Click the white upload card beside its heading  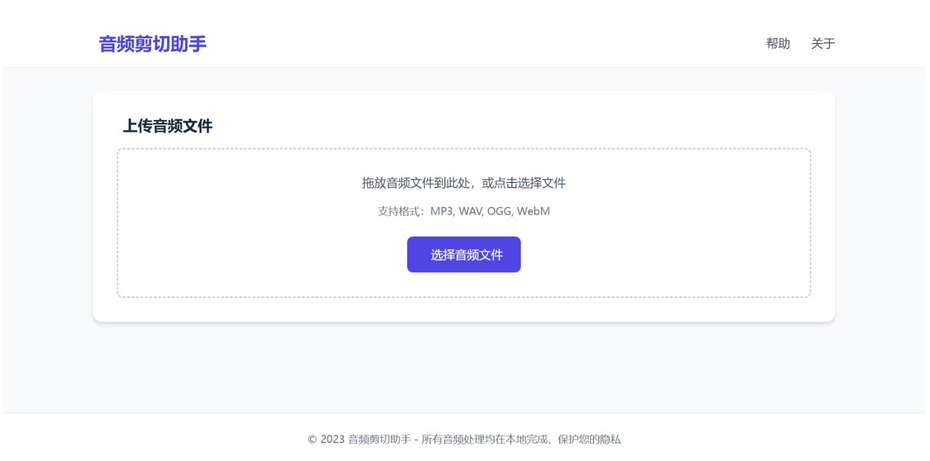click(x=500, y=125)
